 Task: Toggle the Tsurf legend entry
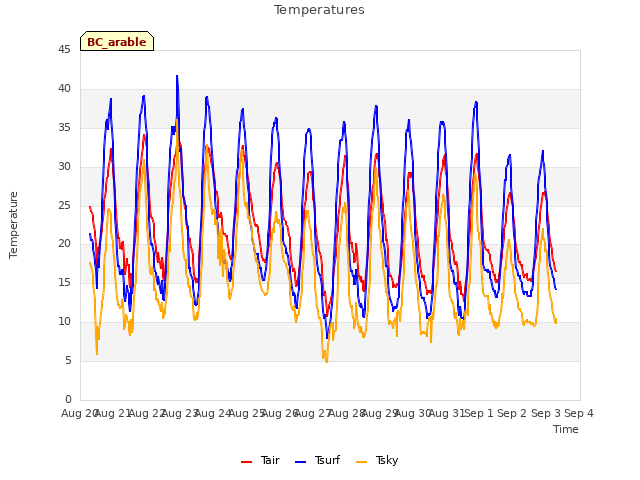pyautogui.click(x=317, y=460)
